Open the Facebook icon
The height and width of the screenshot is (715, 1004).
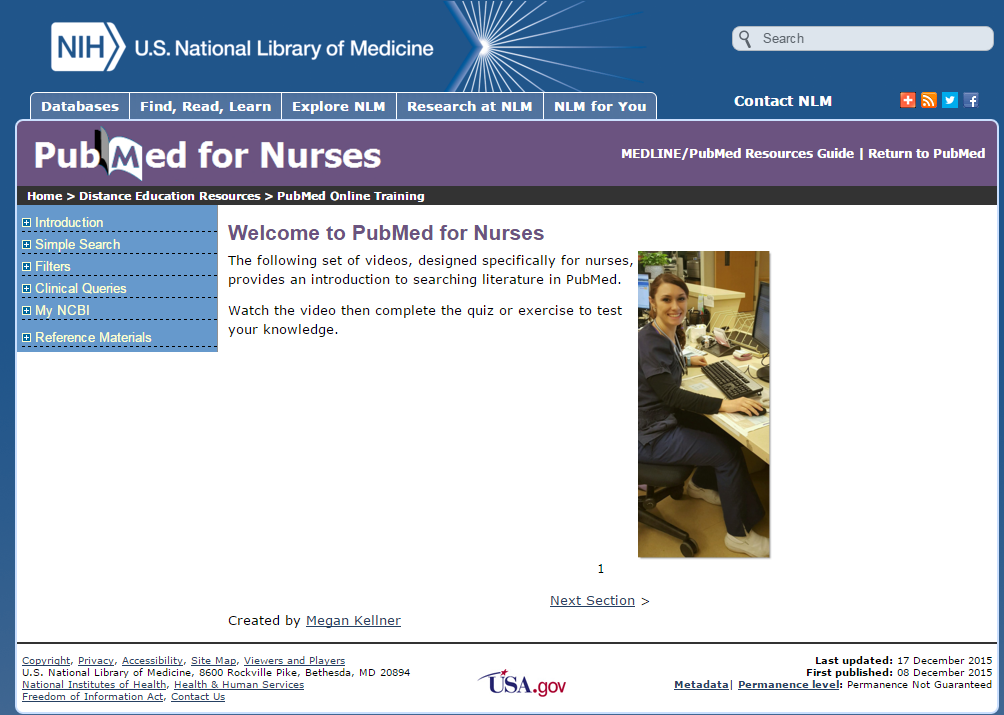971,100
